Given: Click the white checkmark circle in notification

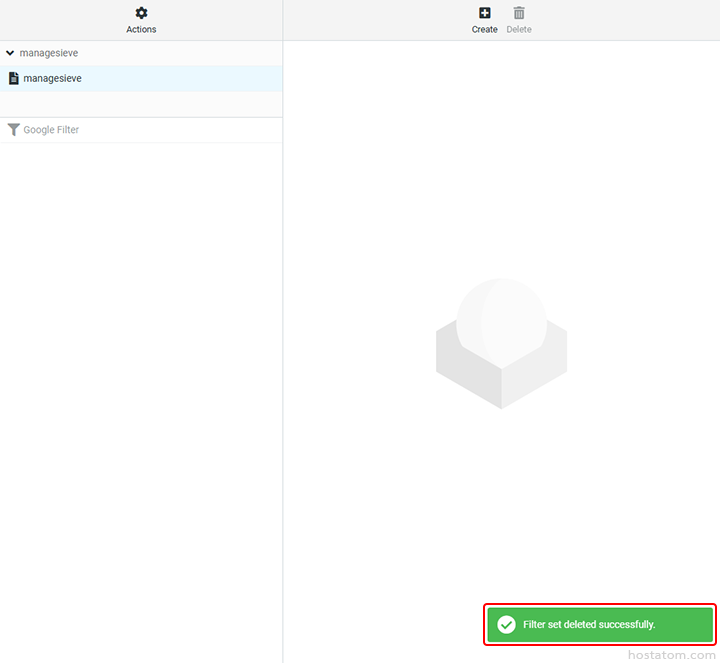Looking at the screenshot, I should (507, 625).
